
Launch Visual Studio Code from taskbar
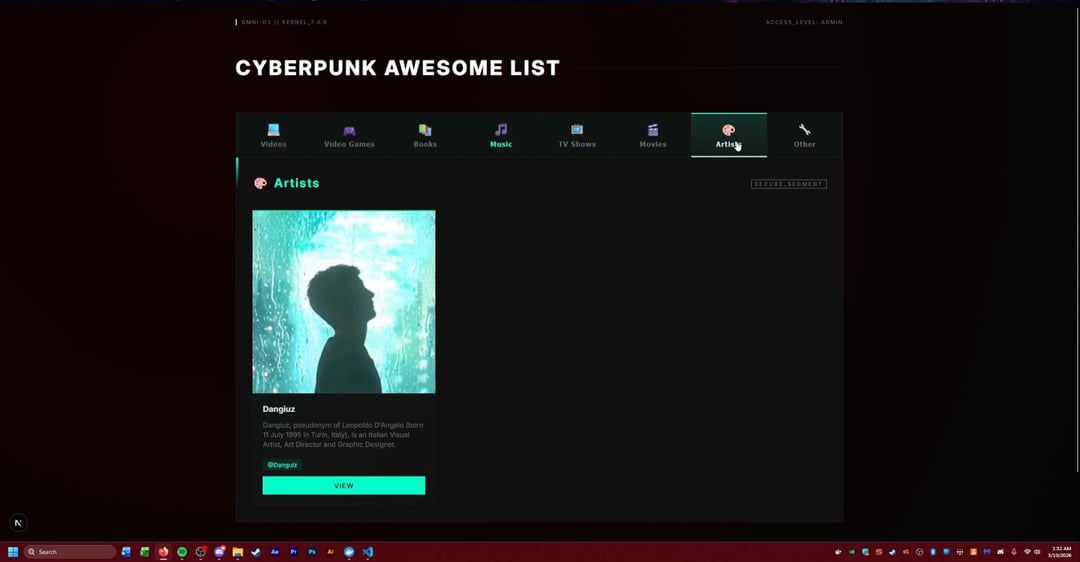[368, 552]
